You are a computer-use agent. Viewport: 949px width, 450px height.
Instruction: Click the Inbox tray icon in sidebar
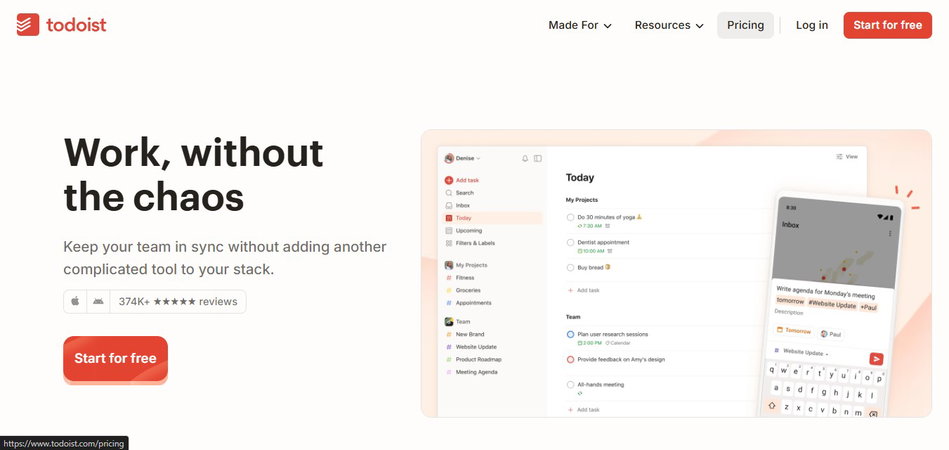click(448, 206)
